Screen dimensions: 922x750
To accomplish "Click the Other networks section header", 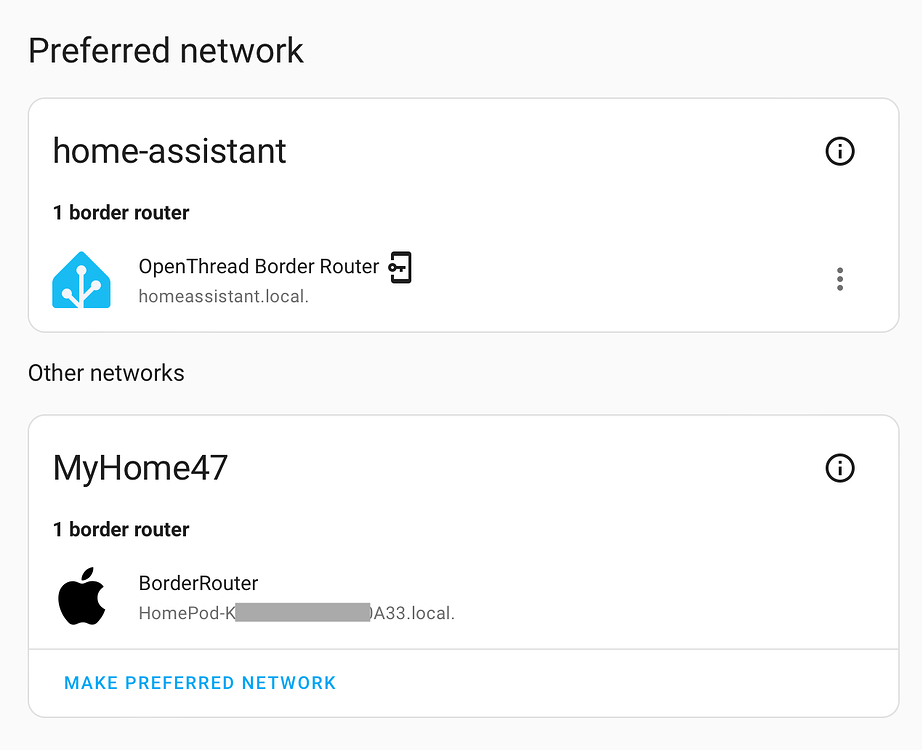I will click(106, 372).
